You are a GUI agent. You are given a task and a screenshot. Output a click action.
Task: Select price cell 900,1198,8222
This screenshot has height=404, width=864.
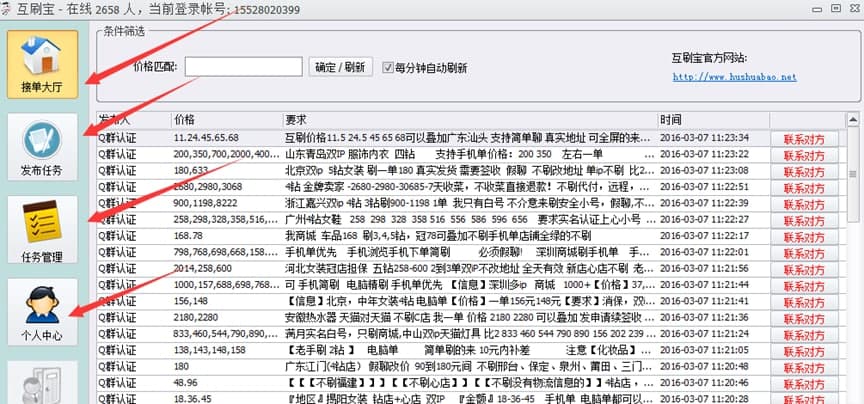207,203
